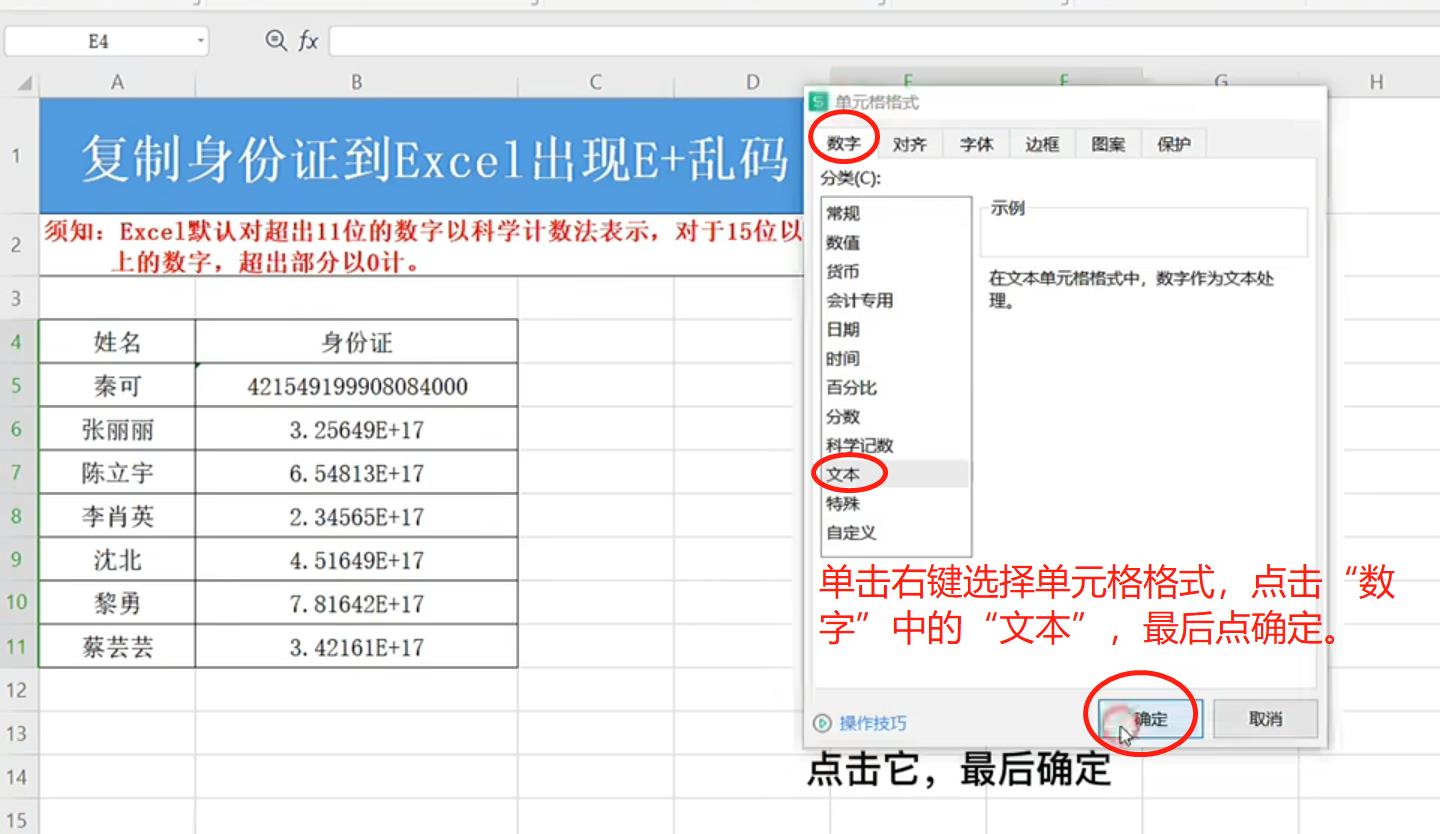Select 数值 in the category list
Image resolution: width=1440 pixels, height=834 pixels.
[x=895, y=242]
